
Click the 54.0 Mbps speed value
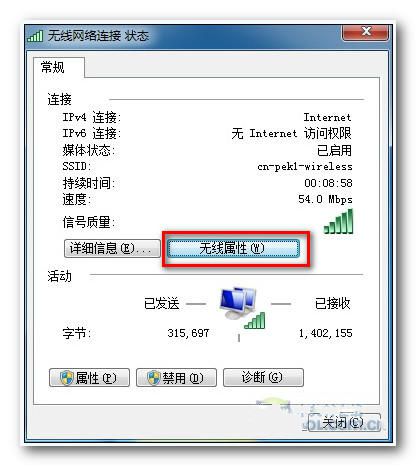coord(325,199)
